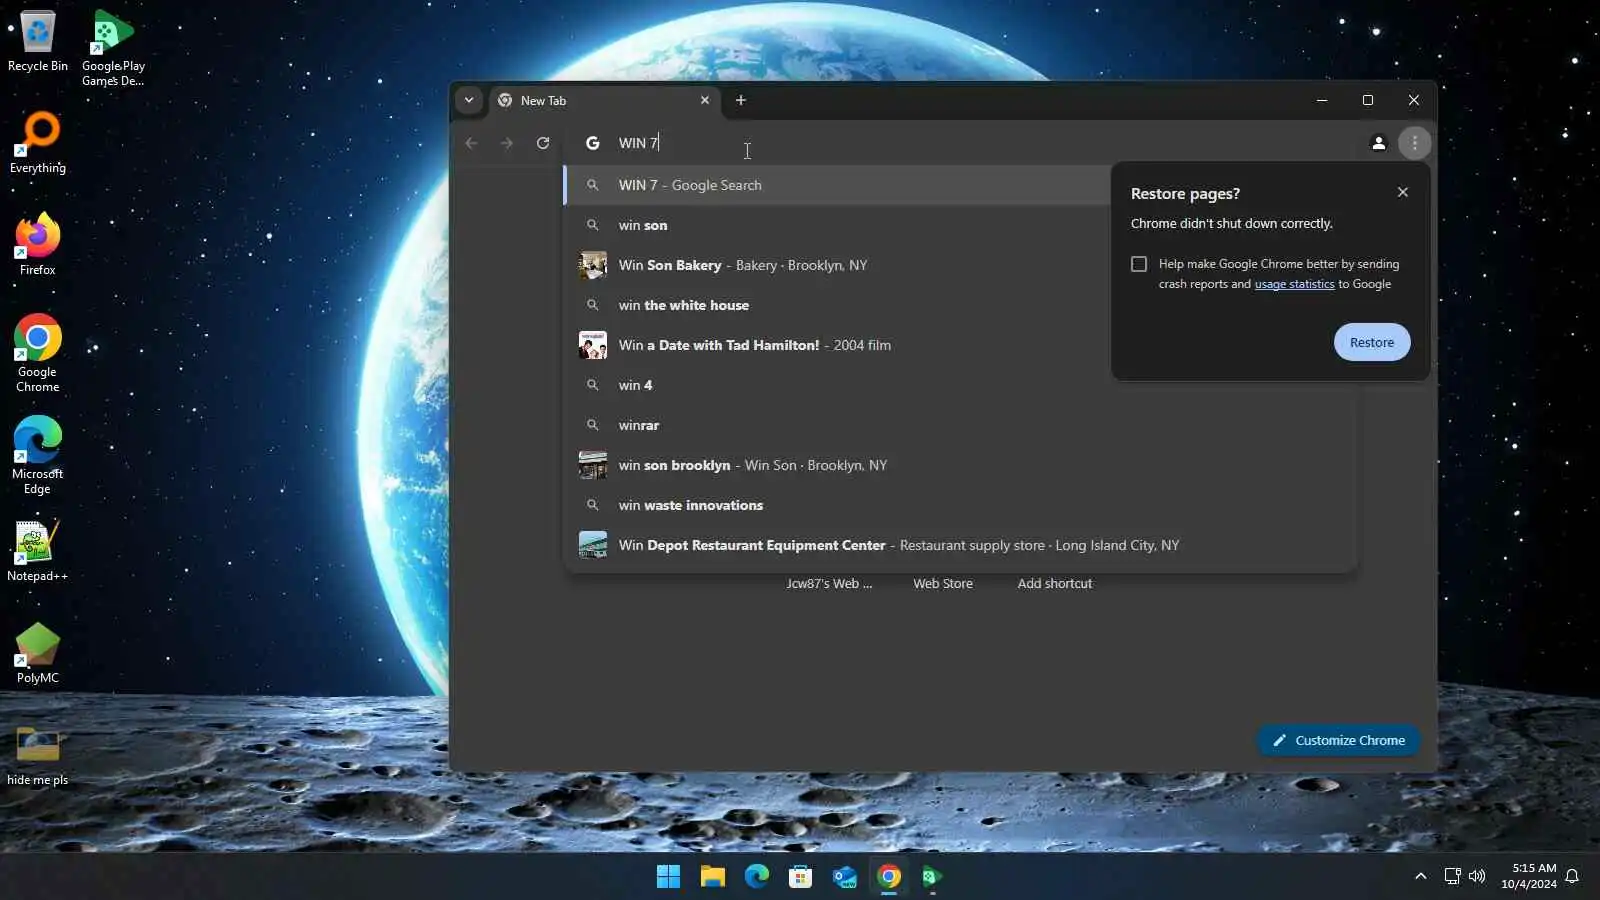Open File Explorer from the taskbar
This screenshot has height=900, width=1600.
[712, 877]
